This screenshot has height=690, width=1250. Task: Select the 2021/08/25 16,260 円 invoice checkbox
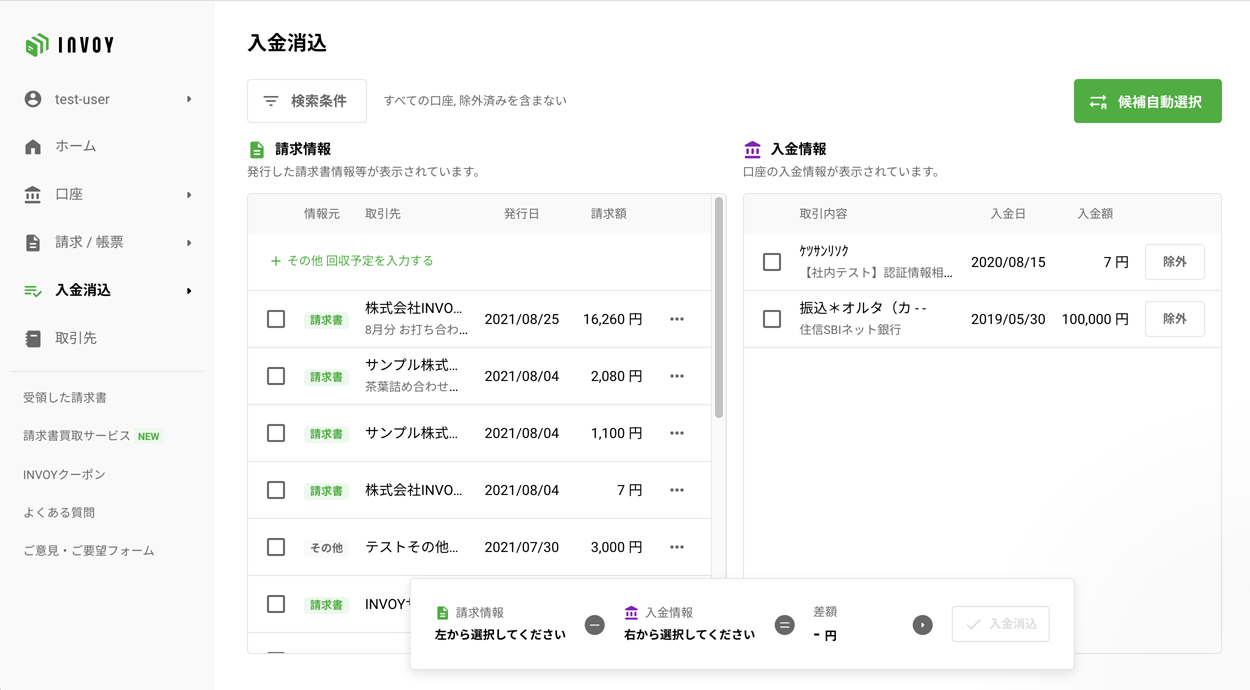pos(276,319)
